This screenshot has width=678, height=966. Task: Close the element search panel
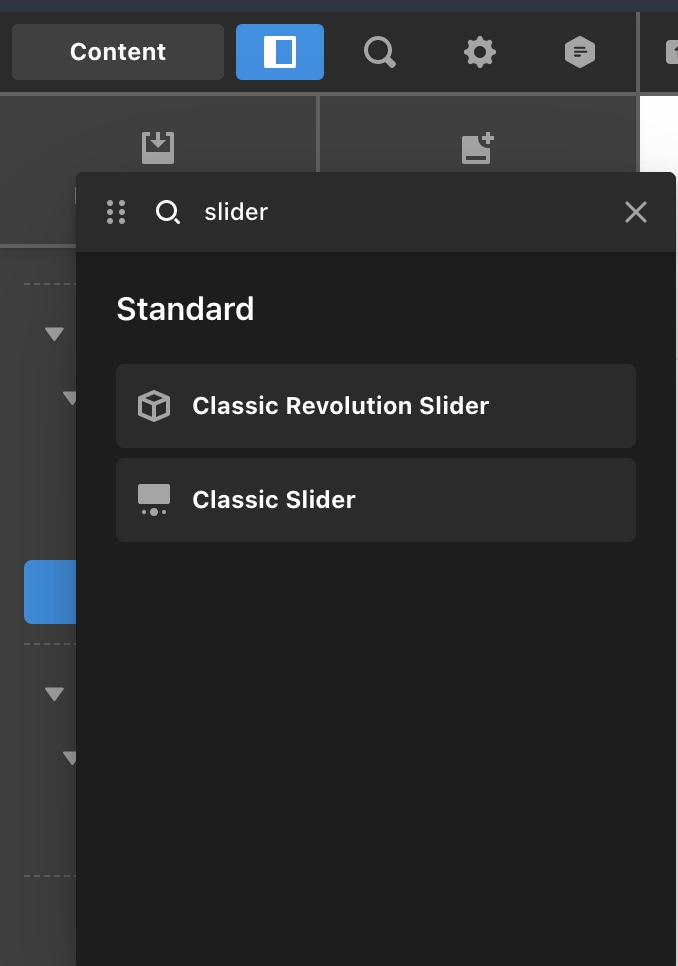tap(636, 212)
